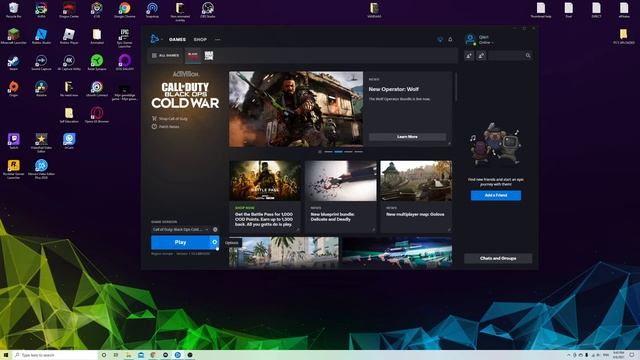Viewport: 640px width, 360px height.
Task: Select the Epic Games Launcher desktop icon
Action: [124, 38]
